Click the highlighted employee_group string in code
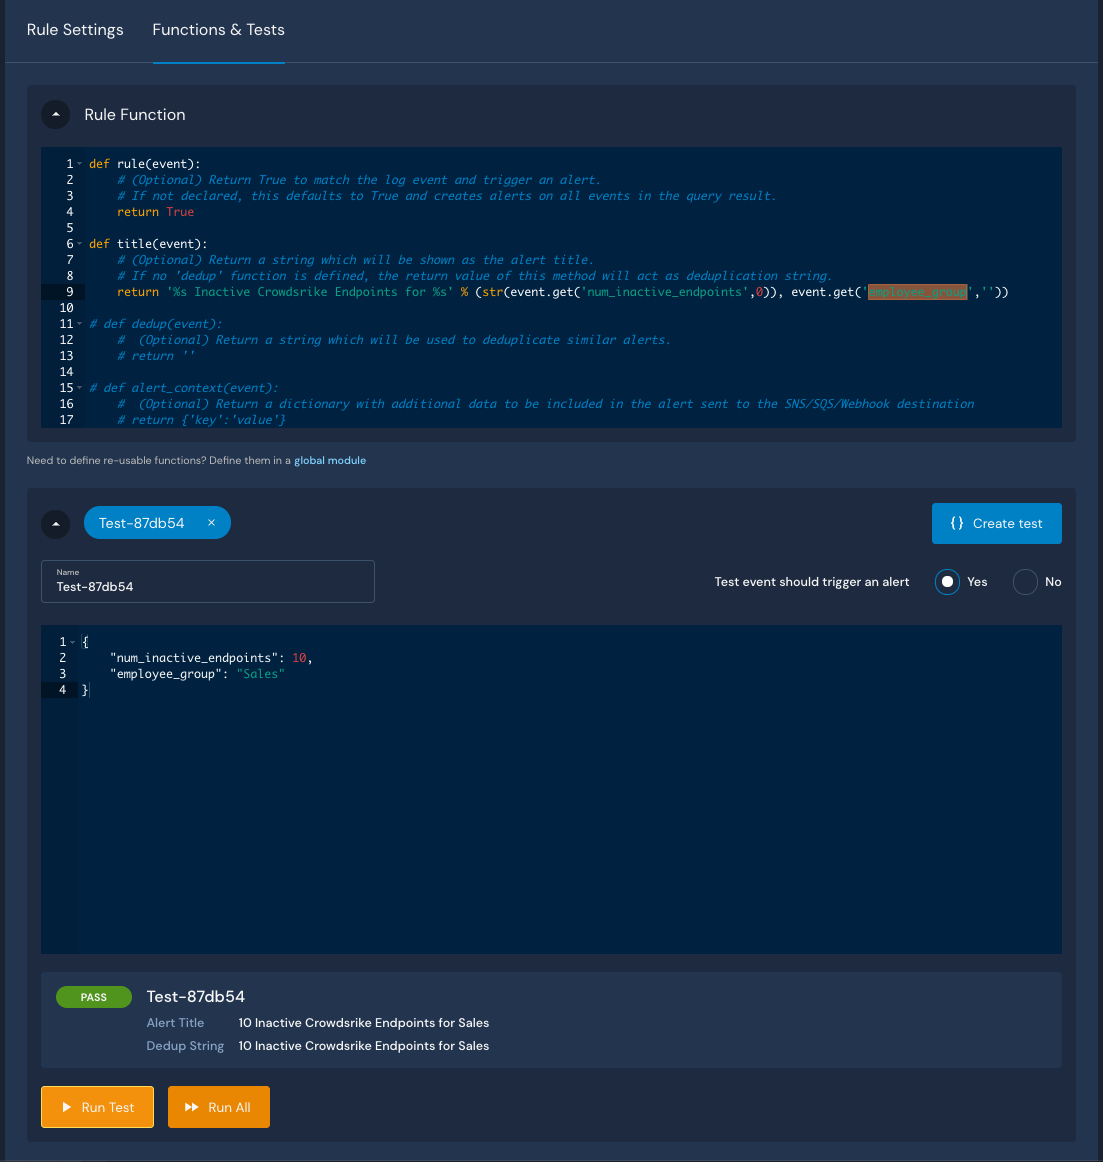The image size is (1103, 1162). coord(916,291)
